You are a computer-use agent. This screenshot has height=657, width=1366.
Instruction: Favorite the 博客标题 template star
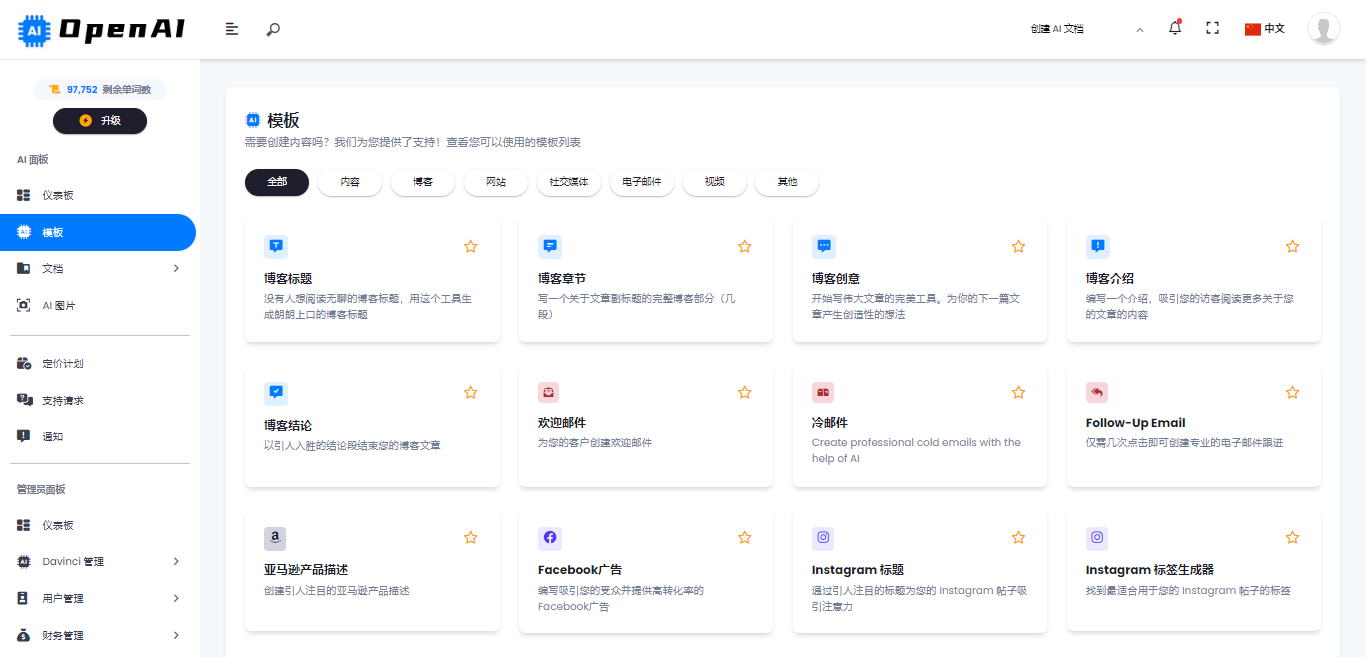point(471,246)
